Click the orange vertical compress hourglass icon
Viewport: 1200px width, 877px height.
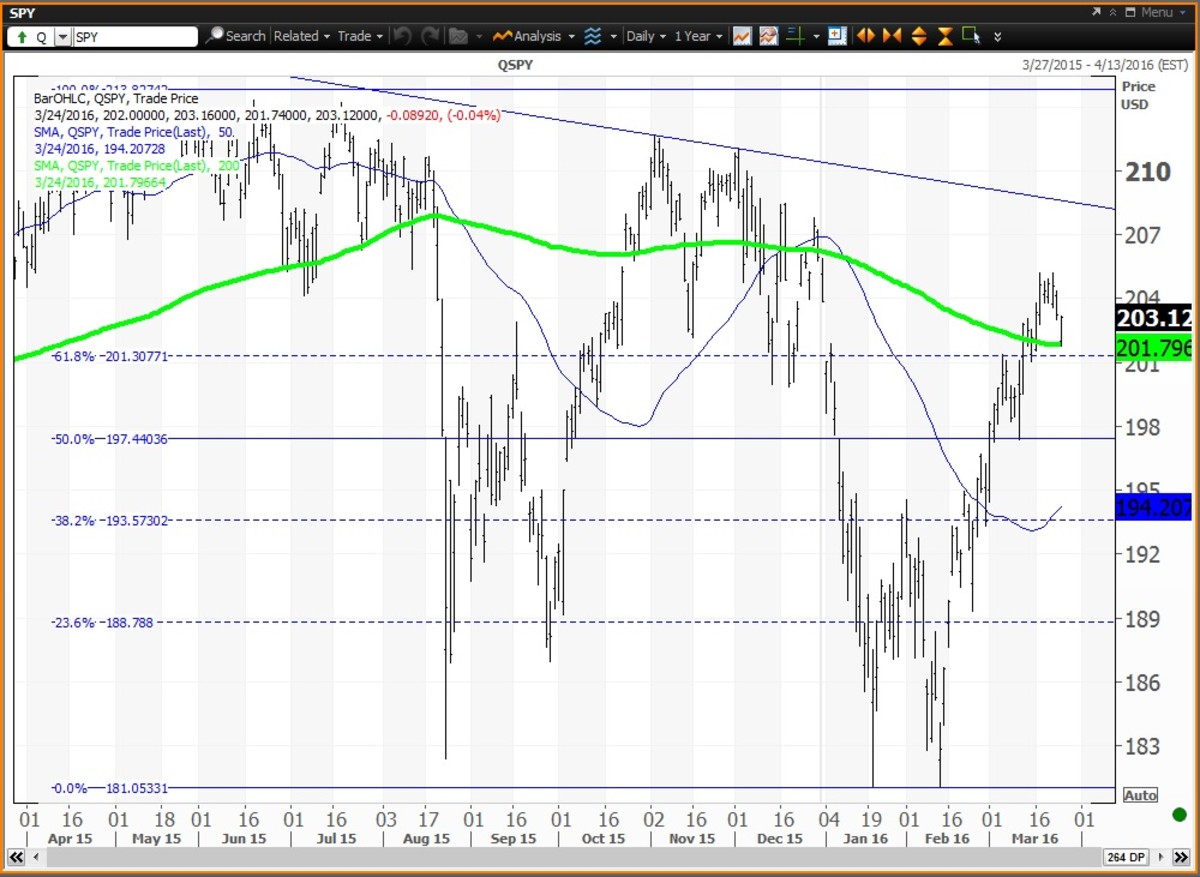click(x=946, y=37)
